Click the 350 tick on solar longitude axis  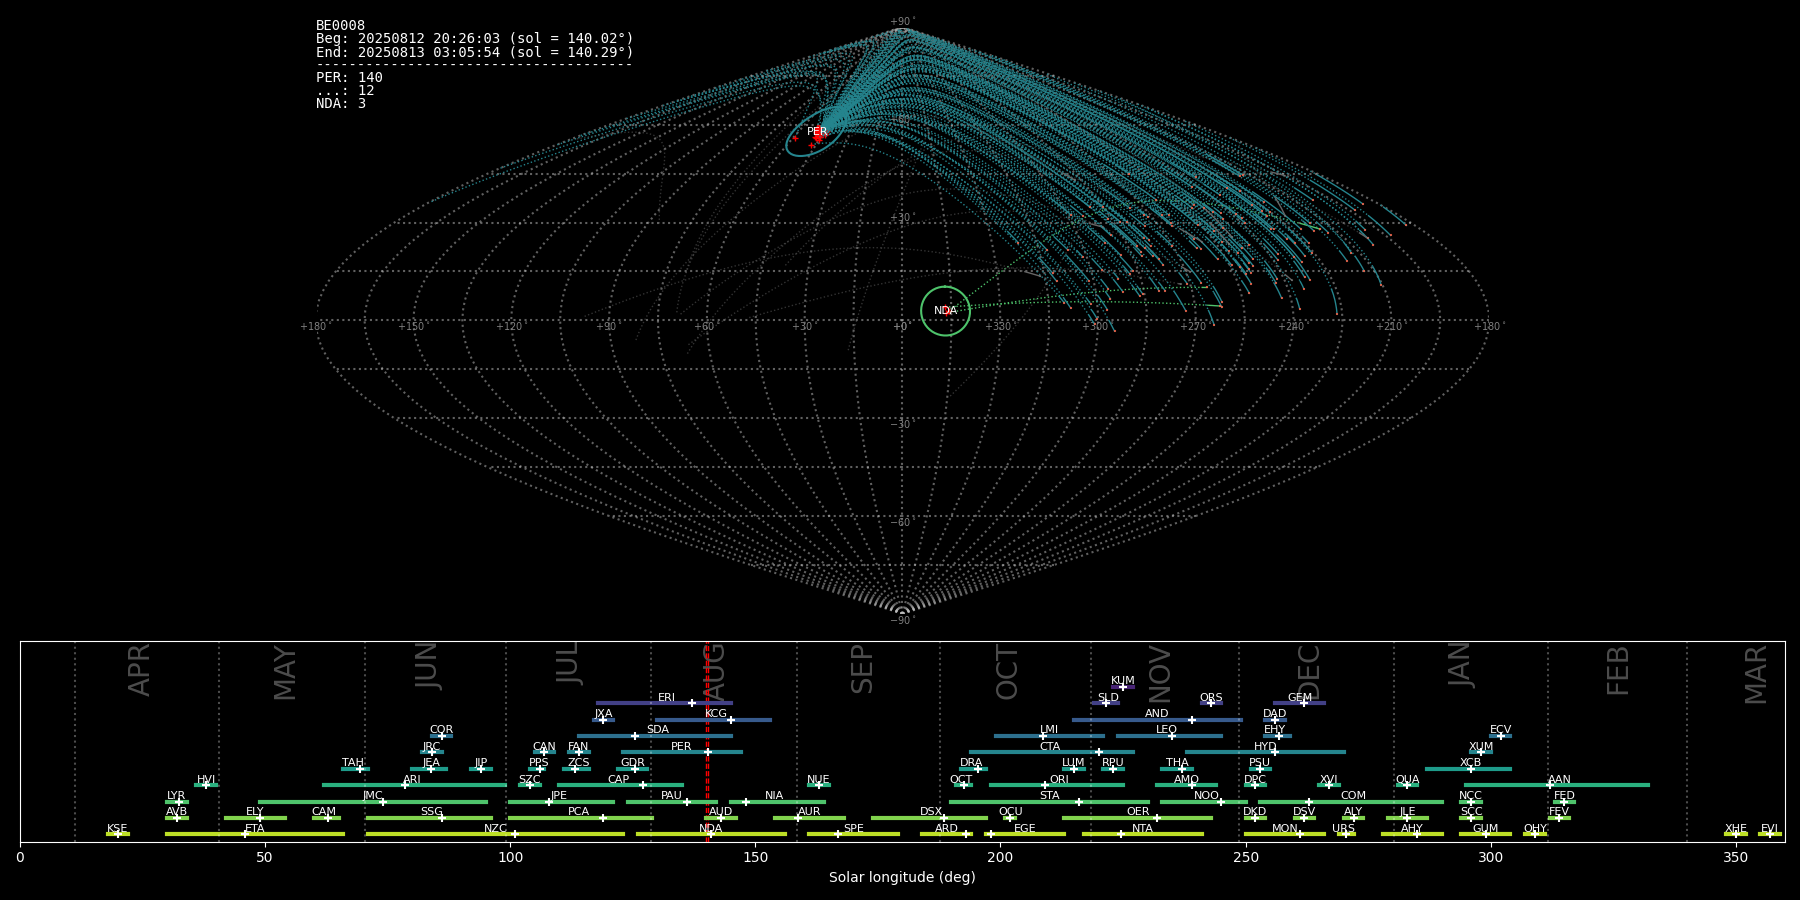pos(1736,857)
